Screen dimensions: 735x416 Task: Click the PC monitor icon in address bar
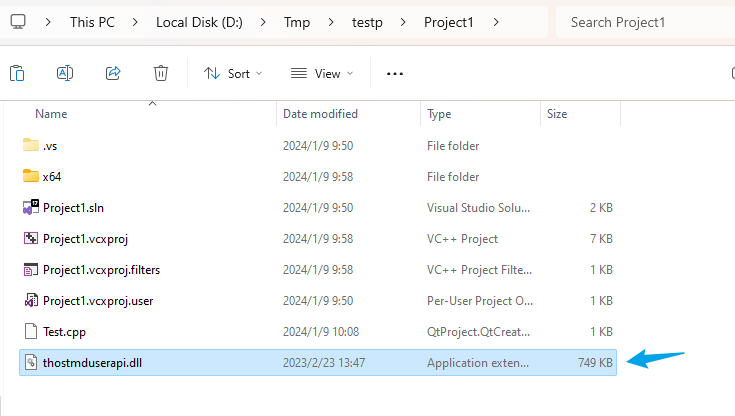(18, 22)
